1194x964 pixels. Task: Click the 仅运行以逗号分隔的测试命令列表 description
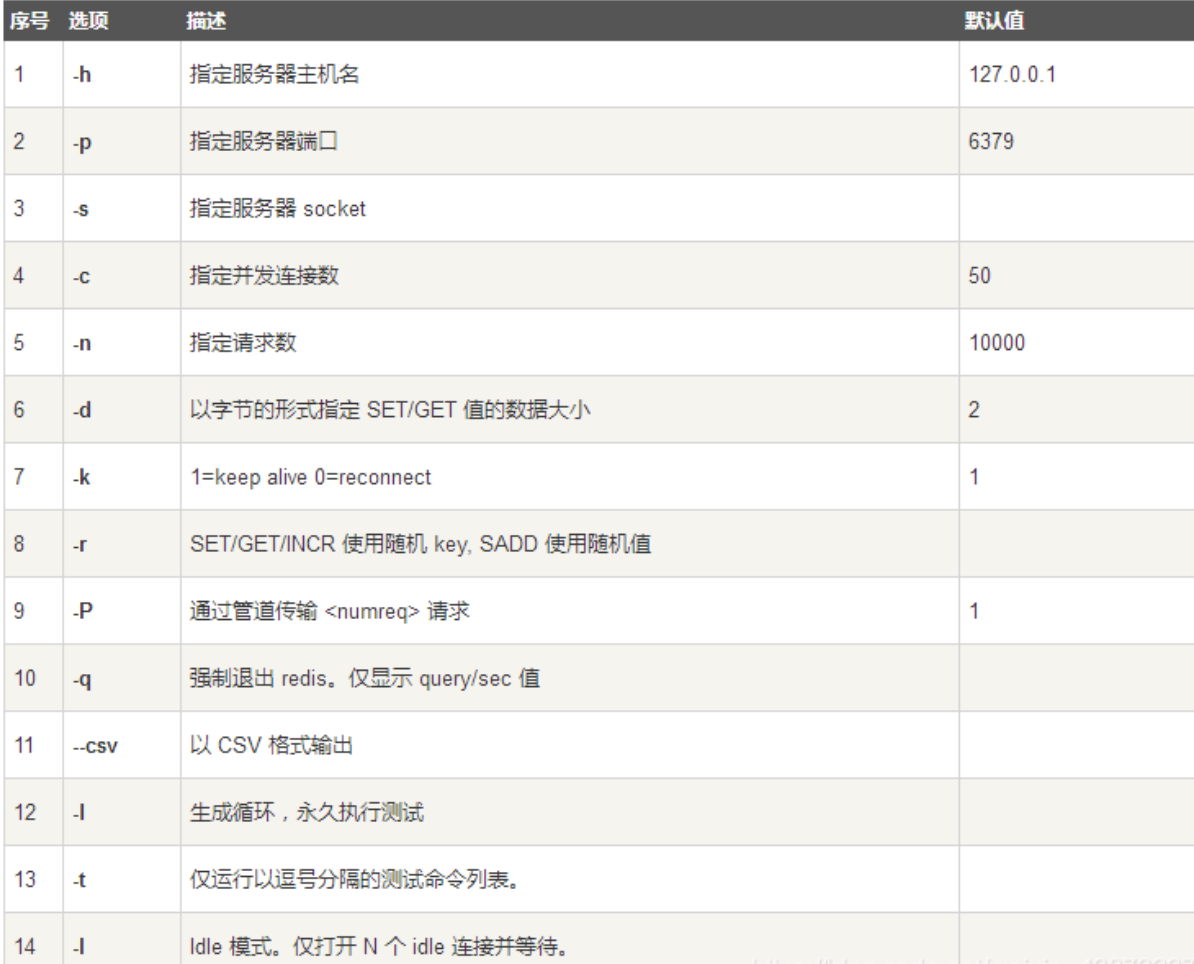pos(355,879)
